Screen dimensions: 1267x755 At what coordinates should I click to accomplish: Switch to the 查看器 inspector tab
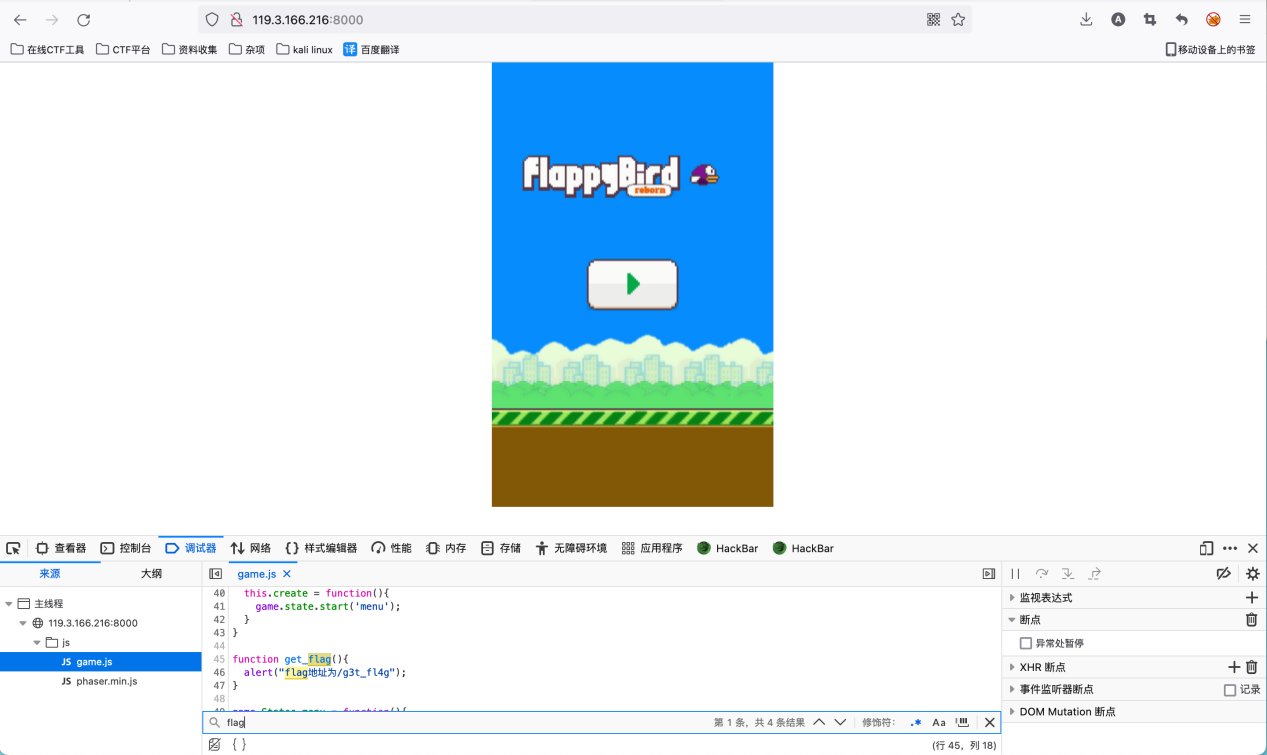coord(61,548)
